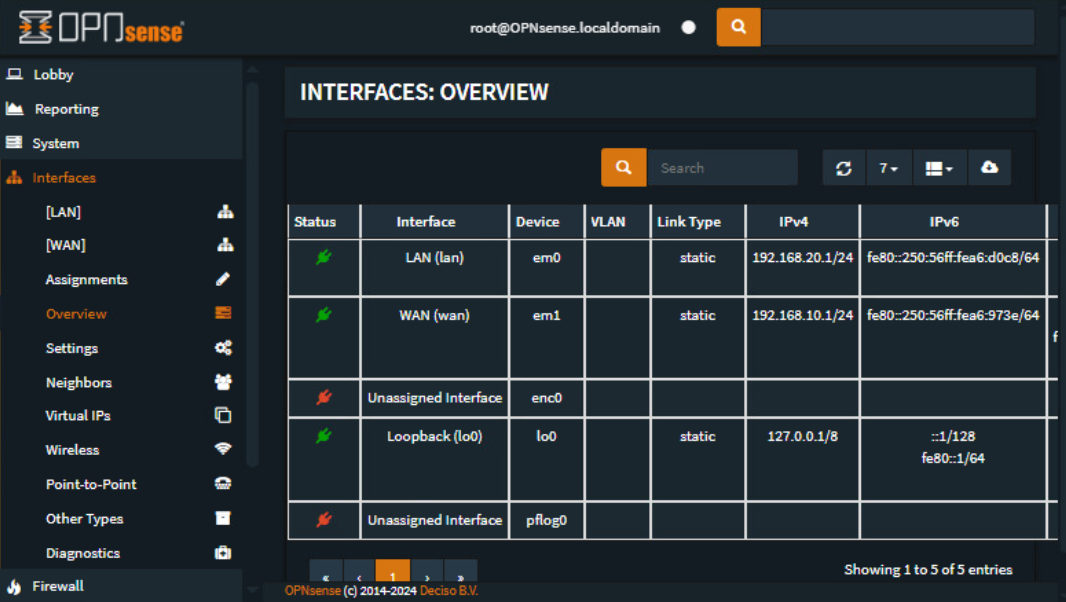The height and width of the screenshot is (602, 1066).
Task: Open the rows-per-page dropdown showing 7
Action: pos(889,168)
